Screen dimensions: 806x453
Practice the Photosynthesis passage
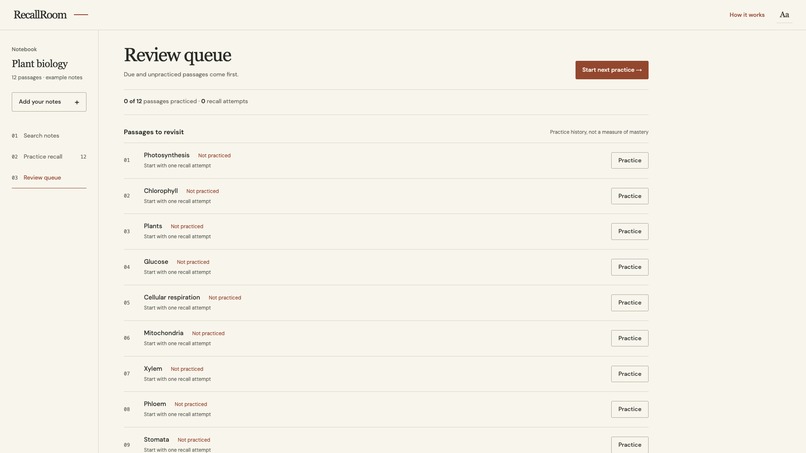coord(630,160)
